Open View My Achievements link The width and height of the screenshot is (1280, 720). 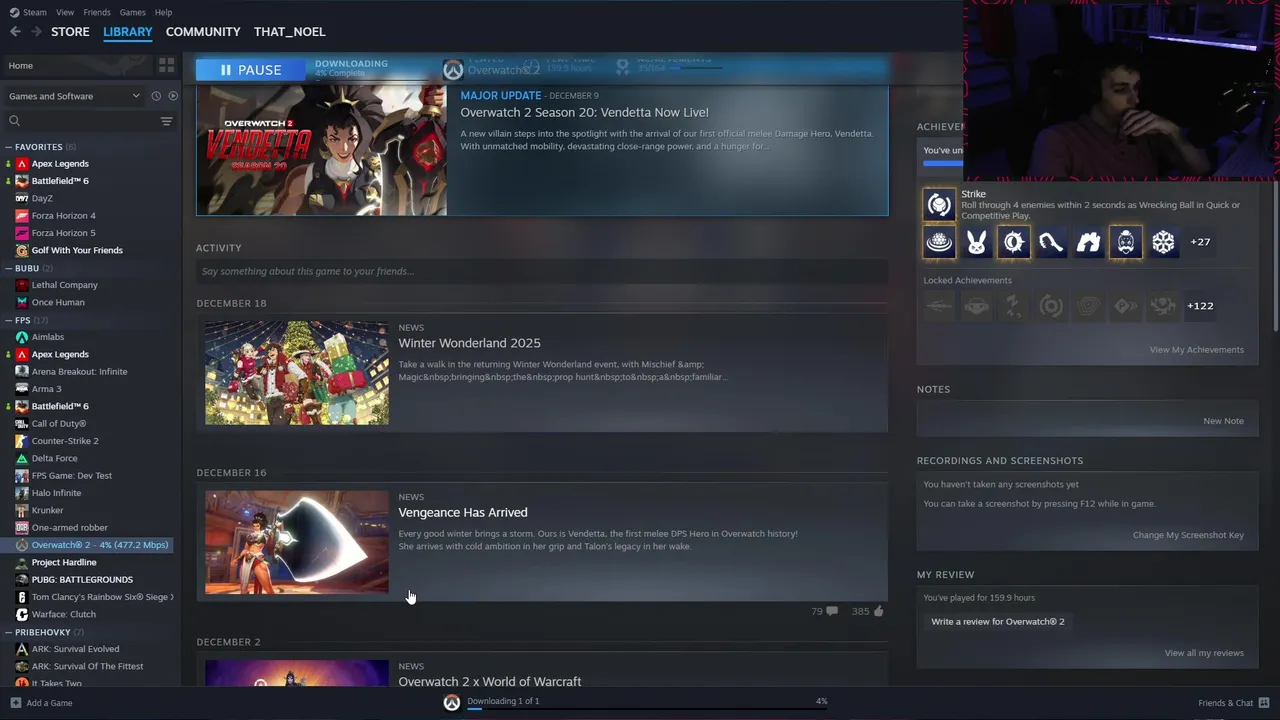click(x=1196, y=350)
